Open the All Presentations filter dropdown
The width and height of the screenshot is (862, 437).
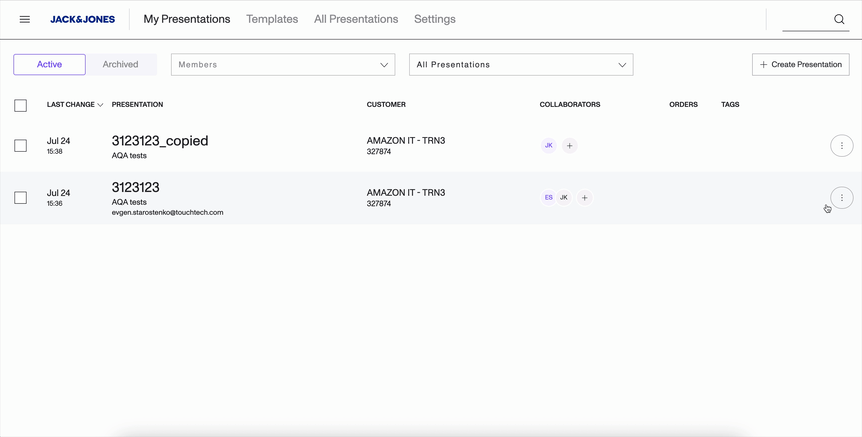point(521,64)
